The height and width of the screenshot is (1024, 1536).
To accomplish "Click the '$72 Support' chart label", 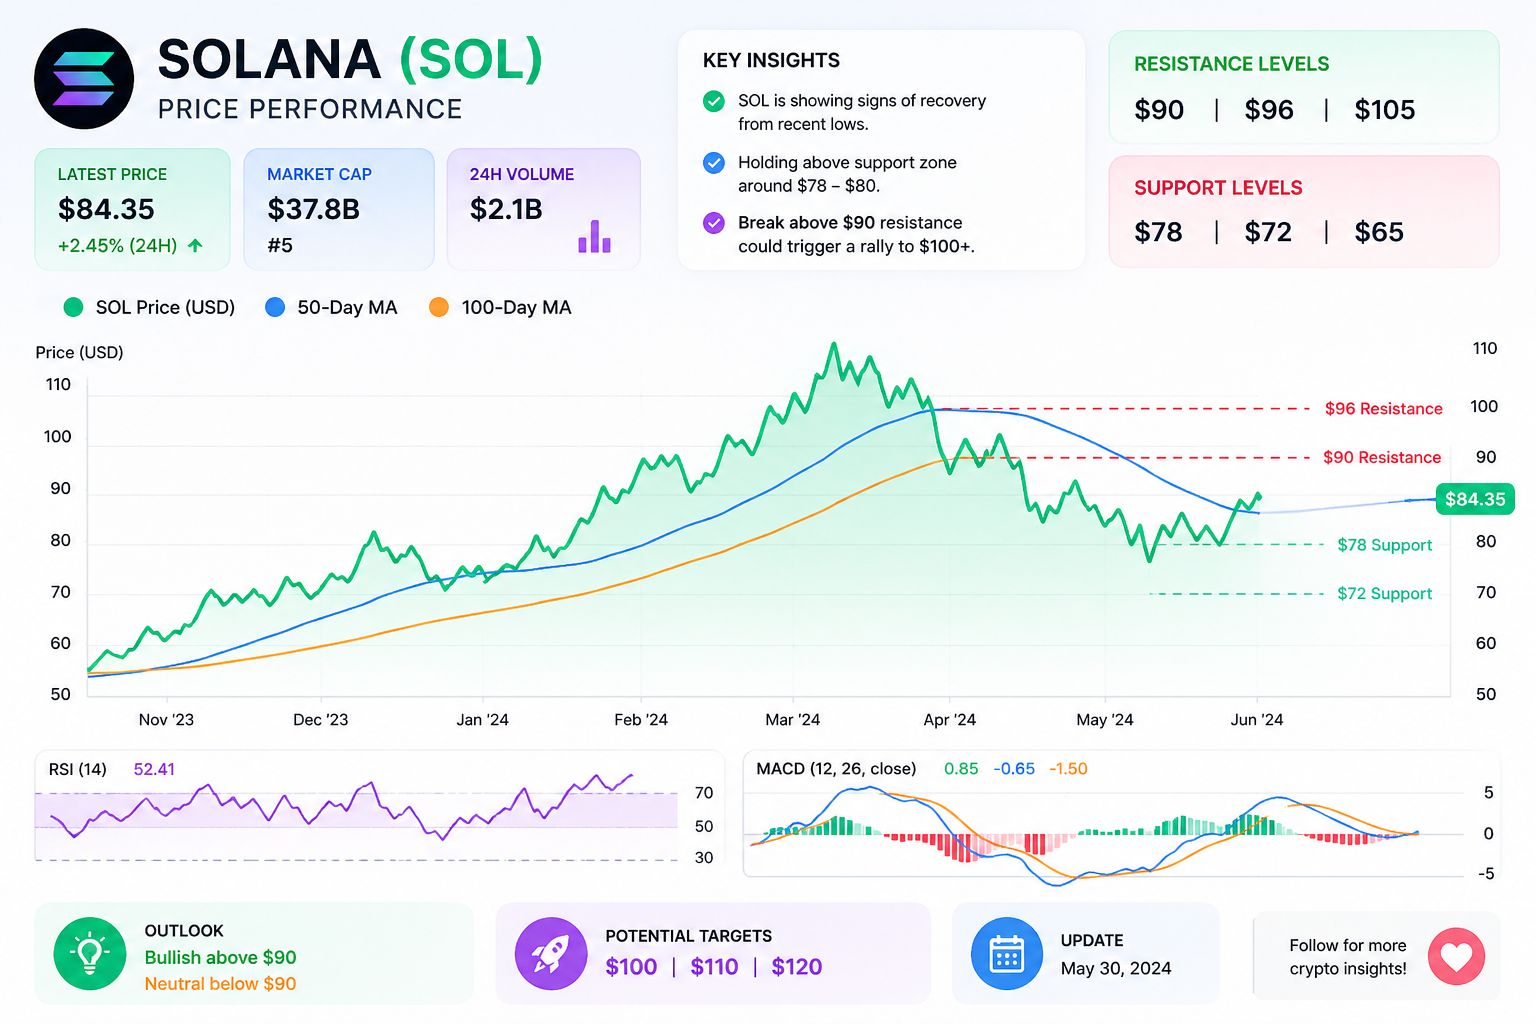I will [x=1385, y=593].
